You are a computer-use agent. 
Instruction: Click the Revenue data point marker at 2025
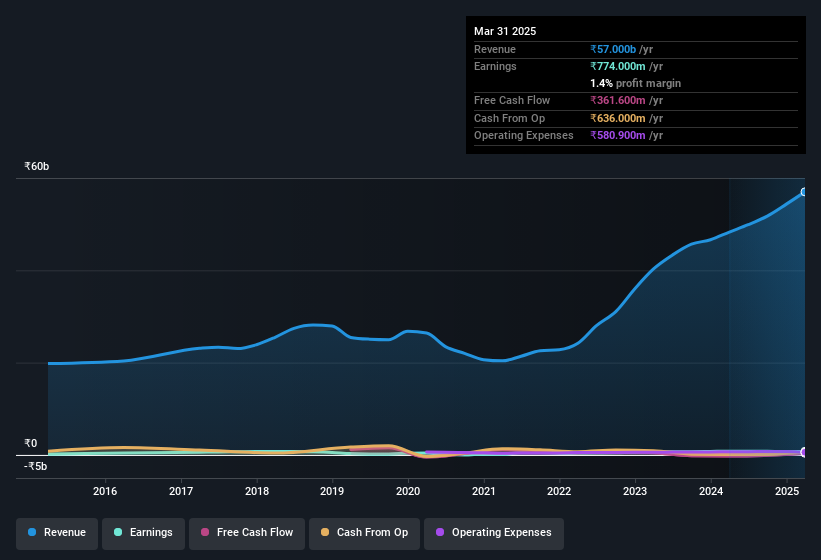coord(804,192)
